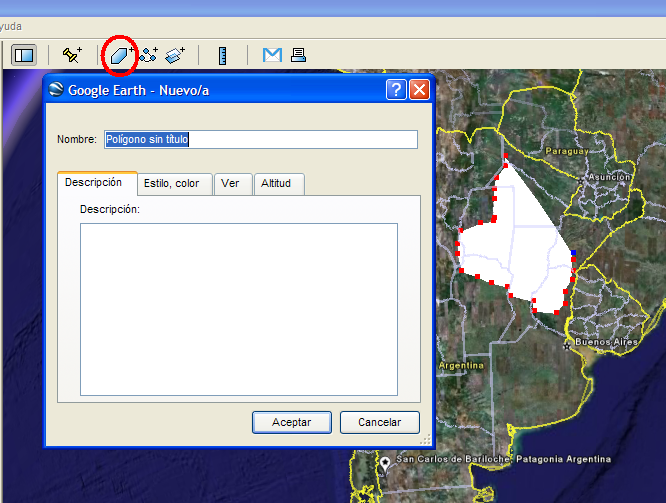Click the dialog resize grip corner
The width and height of the screenshot is (666, 503).
click(x=426, y=439)
